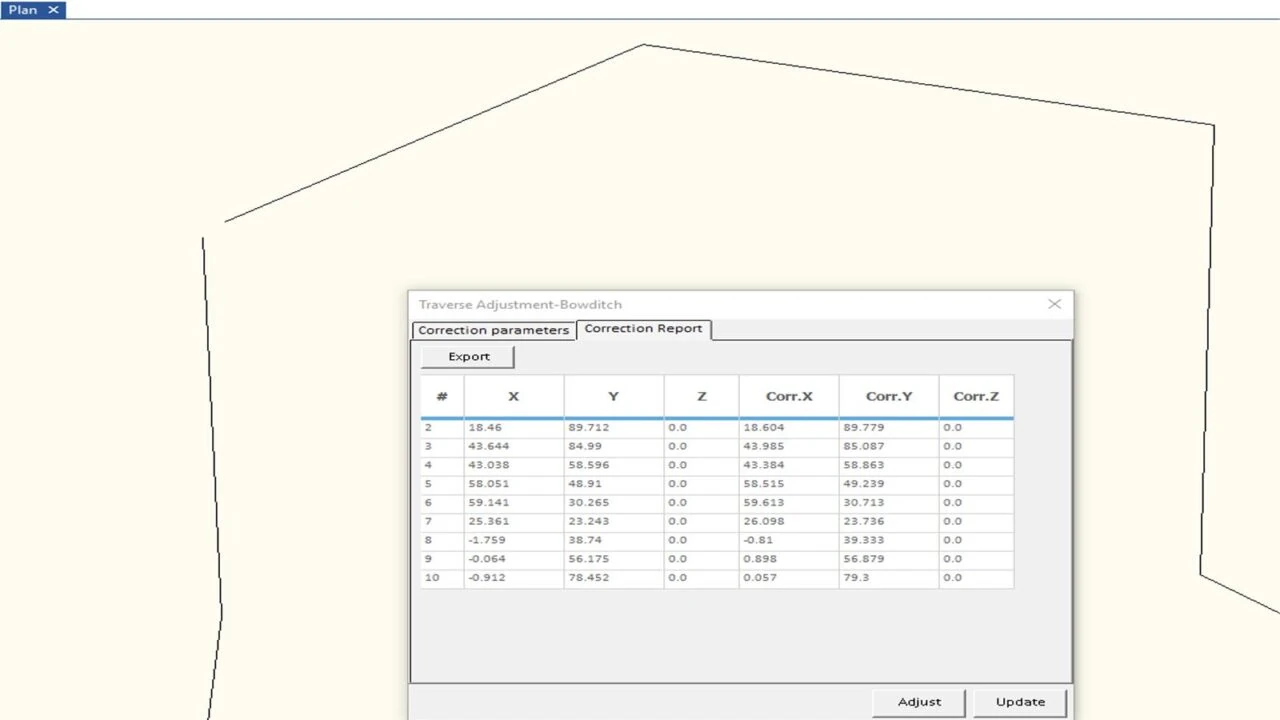Select Corr.X value 0.057
The image size is (1280, 720).
click(x=789, y=578)
